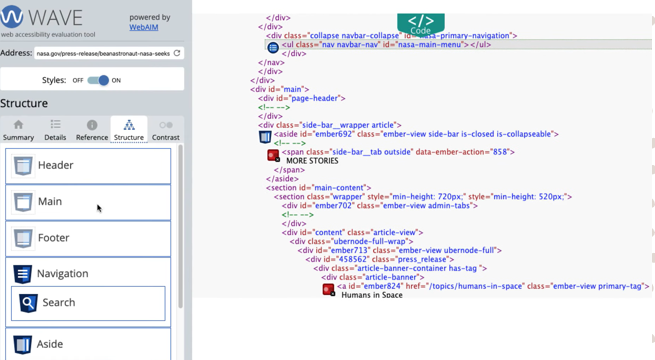This screenshot has width=655, height=360.
Task: Switch to the Details tab
Action: [55, 130]
